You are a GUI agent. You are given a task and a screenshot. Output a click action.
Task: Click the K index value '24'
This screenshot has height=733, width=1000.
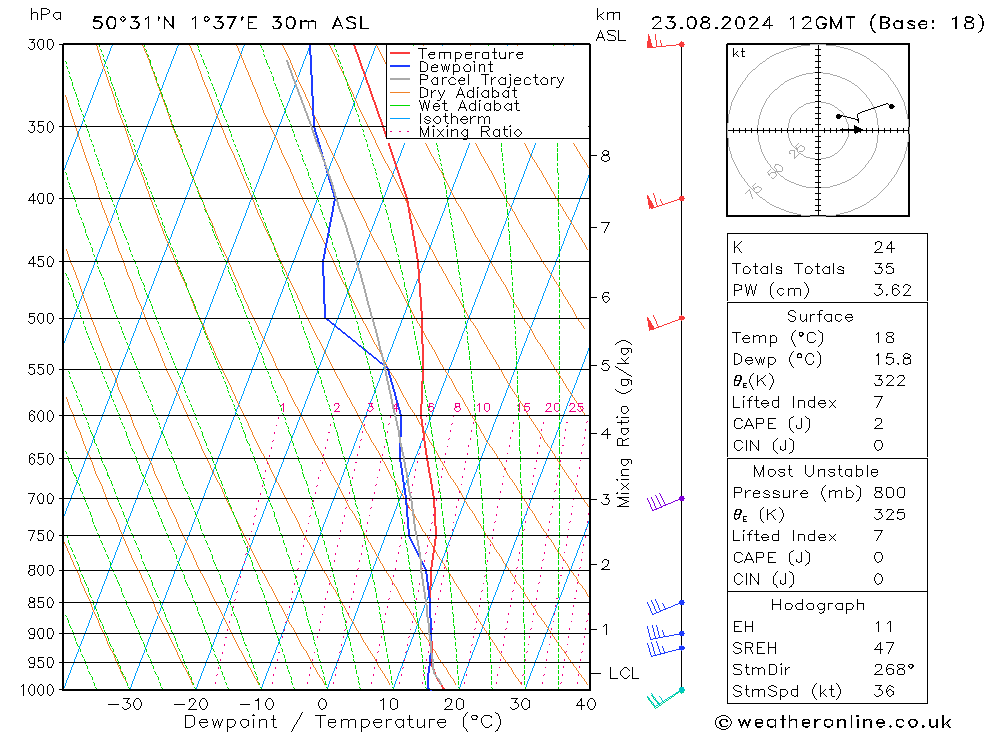pyautogui.click(x=884, y=248)
